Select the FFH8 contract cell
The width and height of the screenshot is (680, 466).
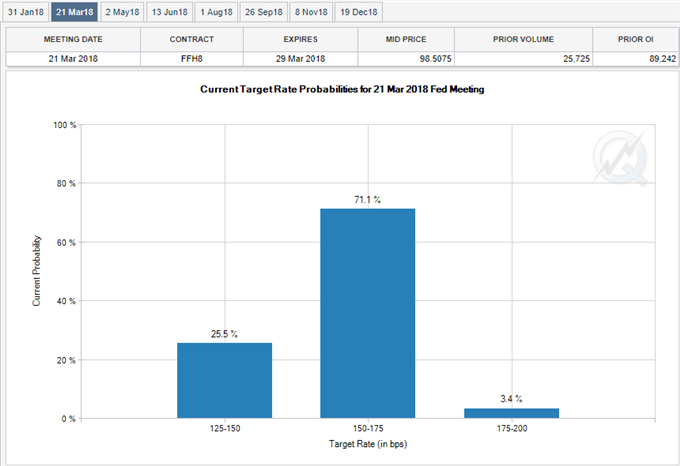(192, 59)
